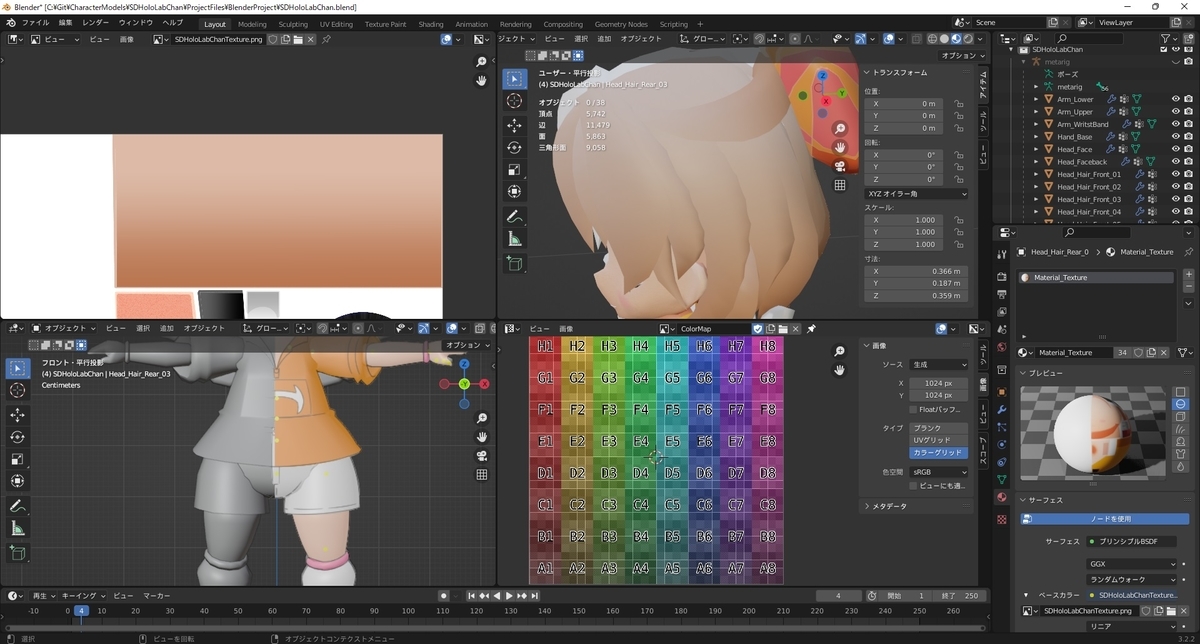This screenshot has height=644, width=1200.
Task: Select the Rotate tool in front-view viewport
Action: pos(17,436)
